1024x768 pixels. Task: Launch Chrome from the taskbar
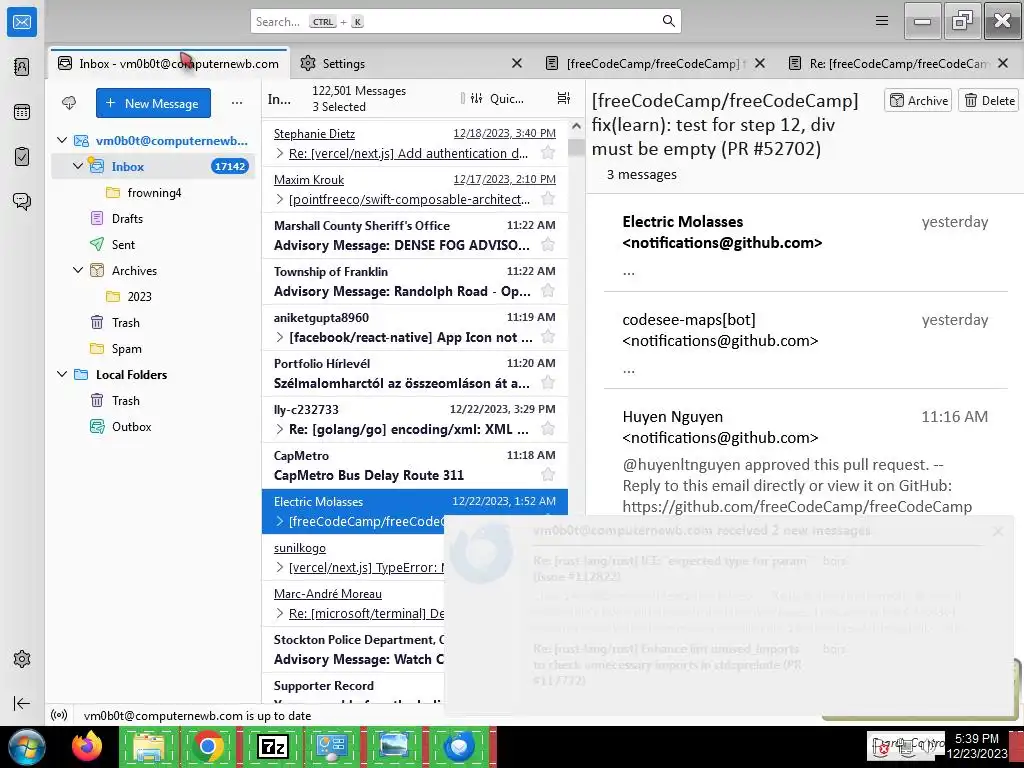tap(208, 746)
